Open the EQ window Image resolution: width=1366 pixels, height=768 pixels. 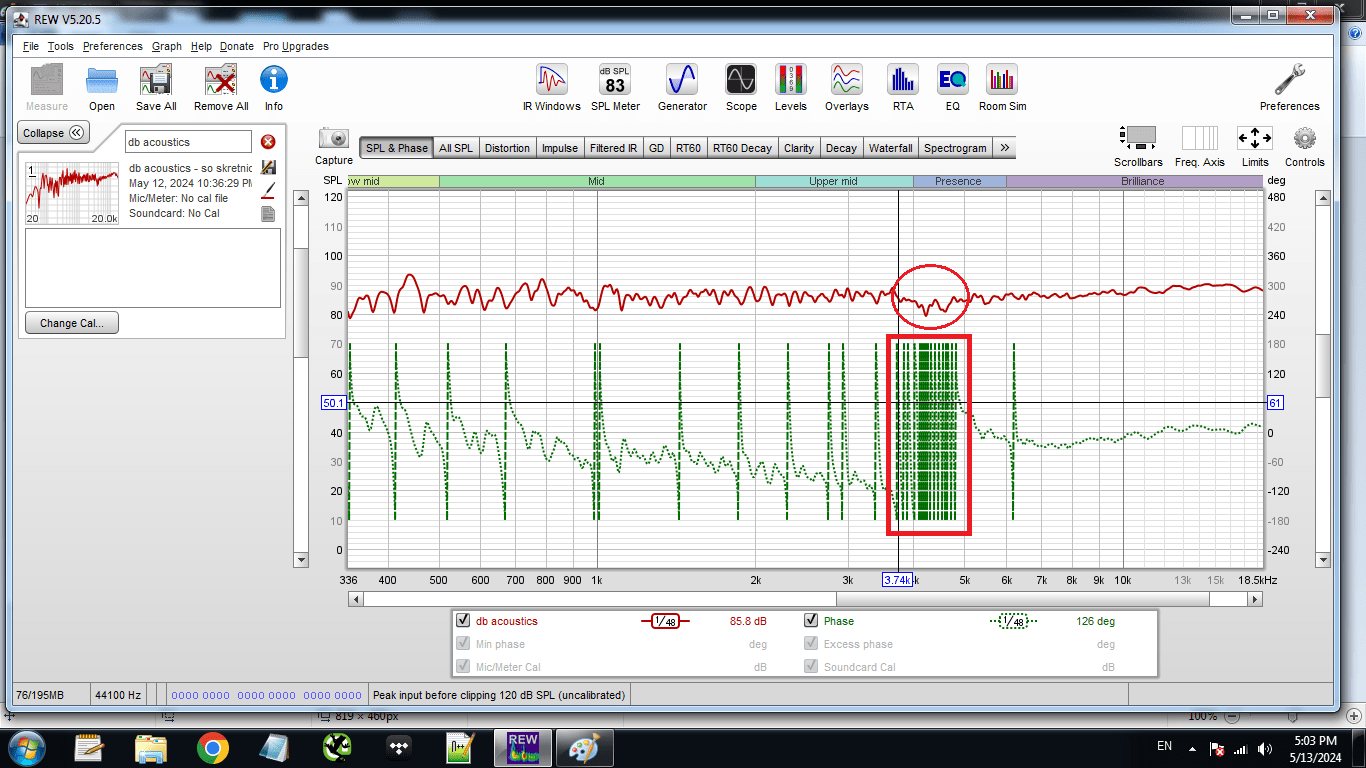point(953,88)
